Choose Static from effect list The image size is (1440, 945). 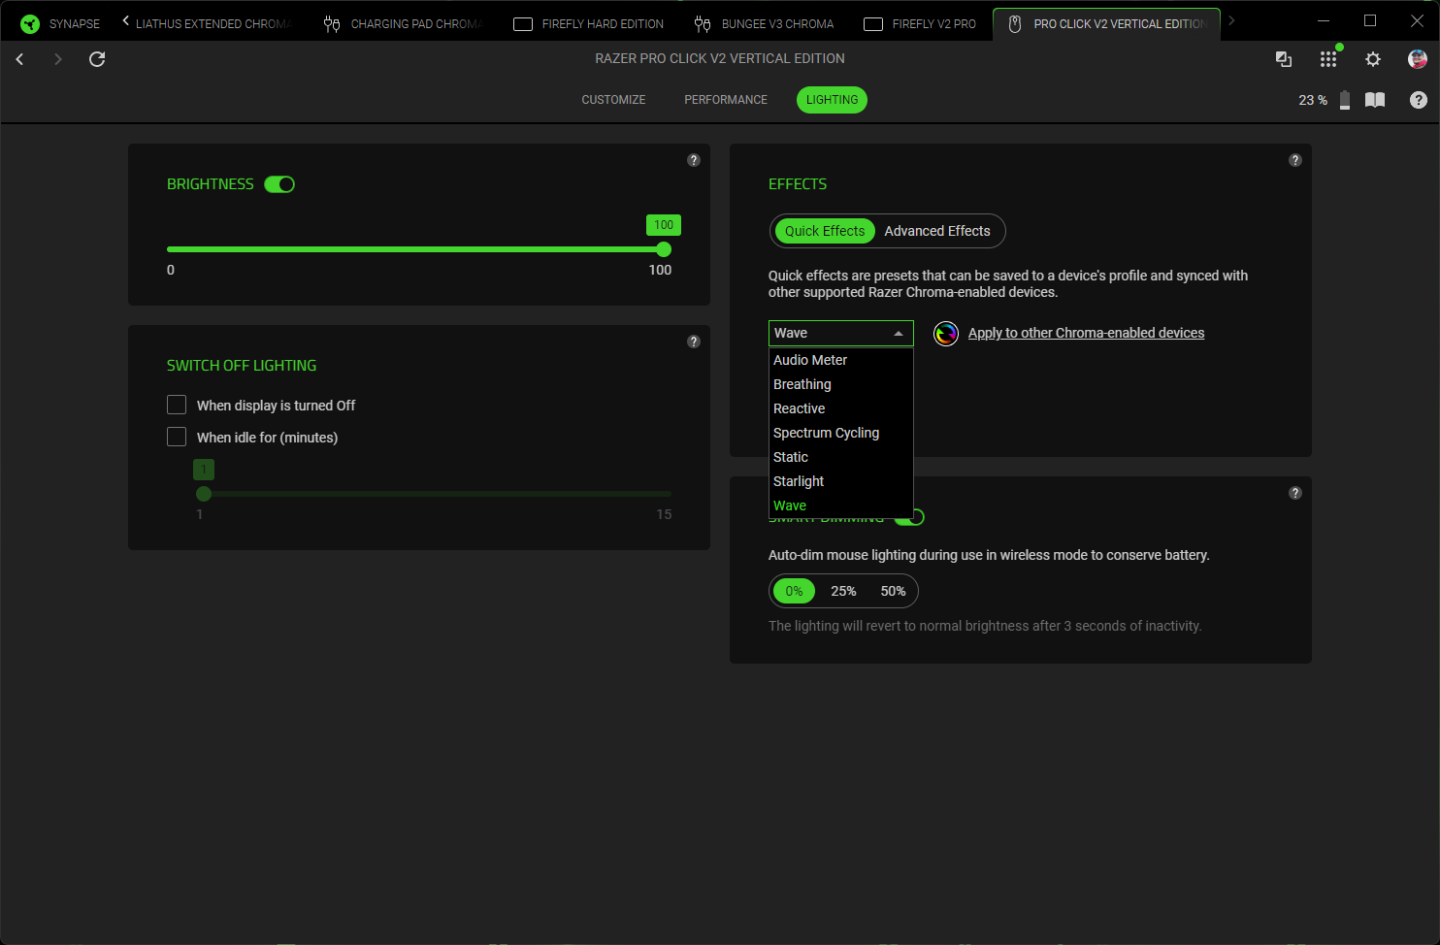pyautogui.click(x=841, y=457)
